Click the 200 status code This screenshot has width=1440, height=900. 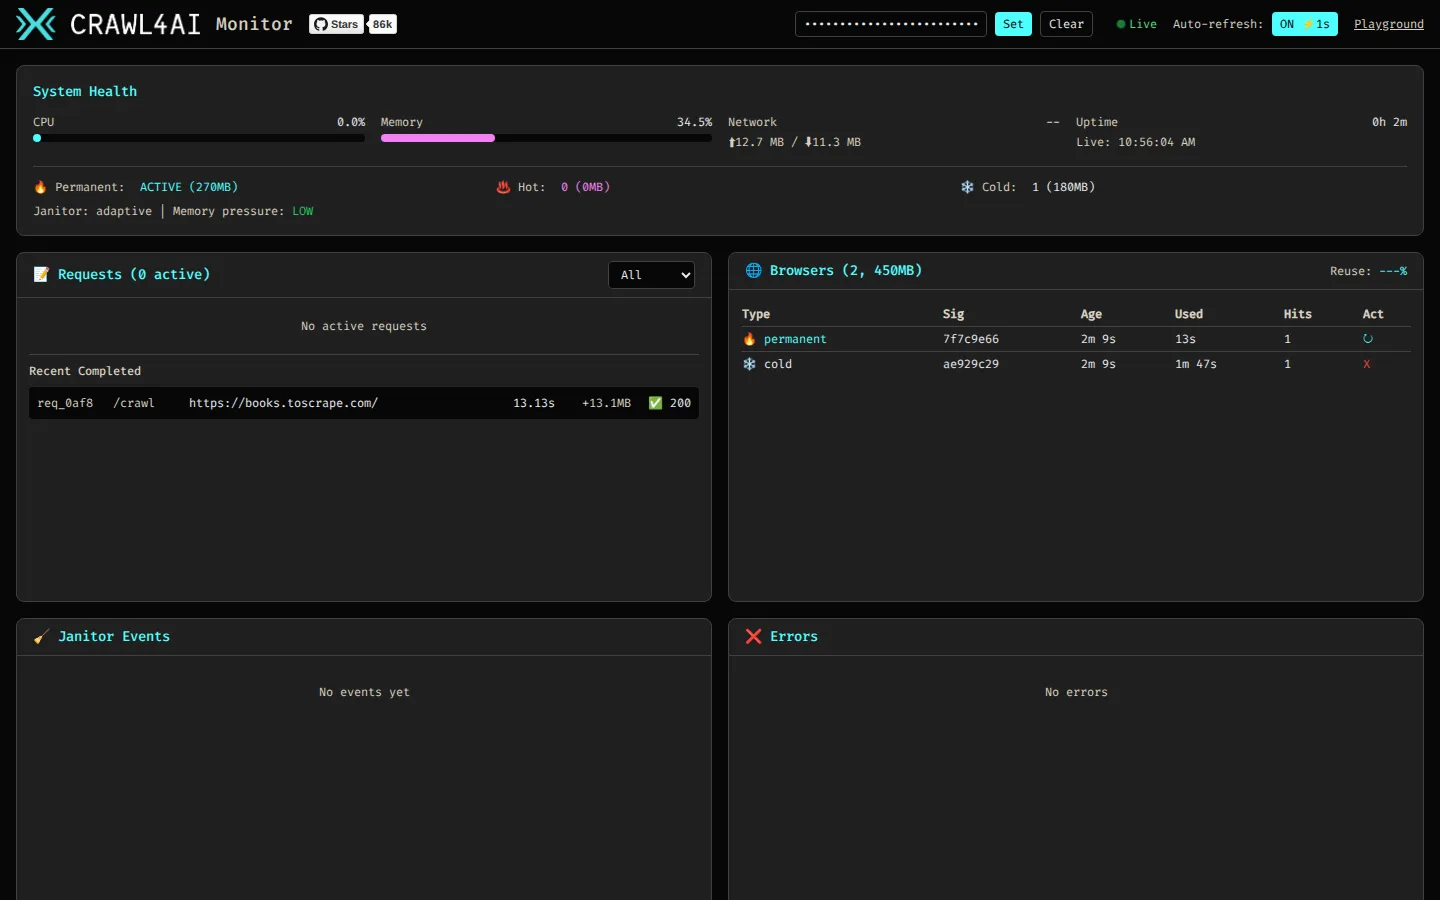coord(680,403)
